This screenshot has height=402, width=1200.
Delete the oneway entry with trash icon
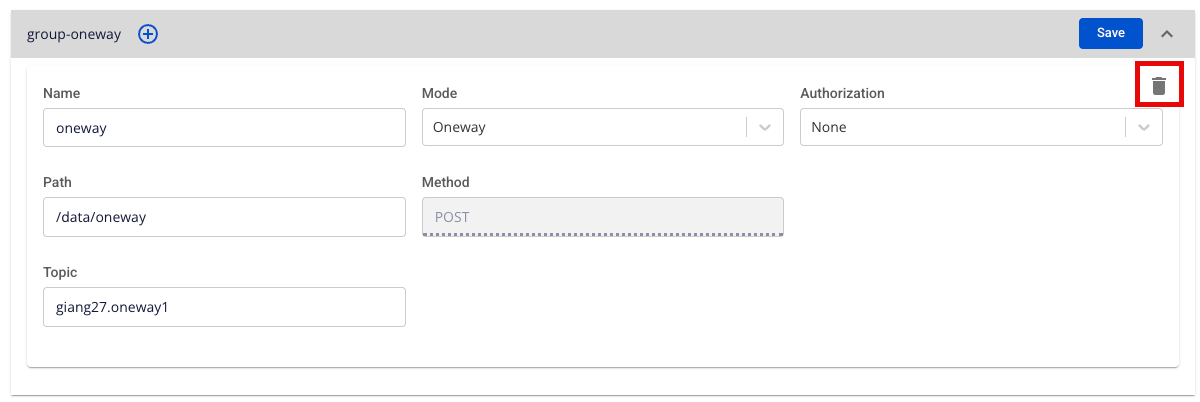coord(1159,86)
